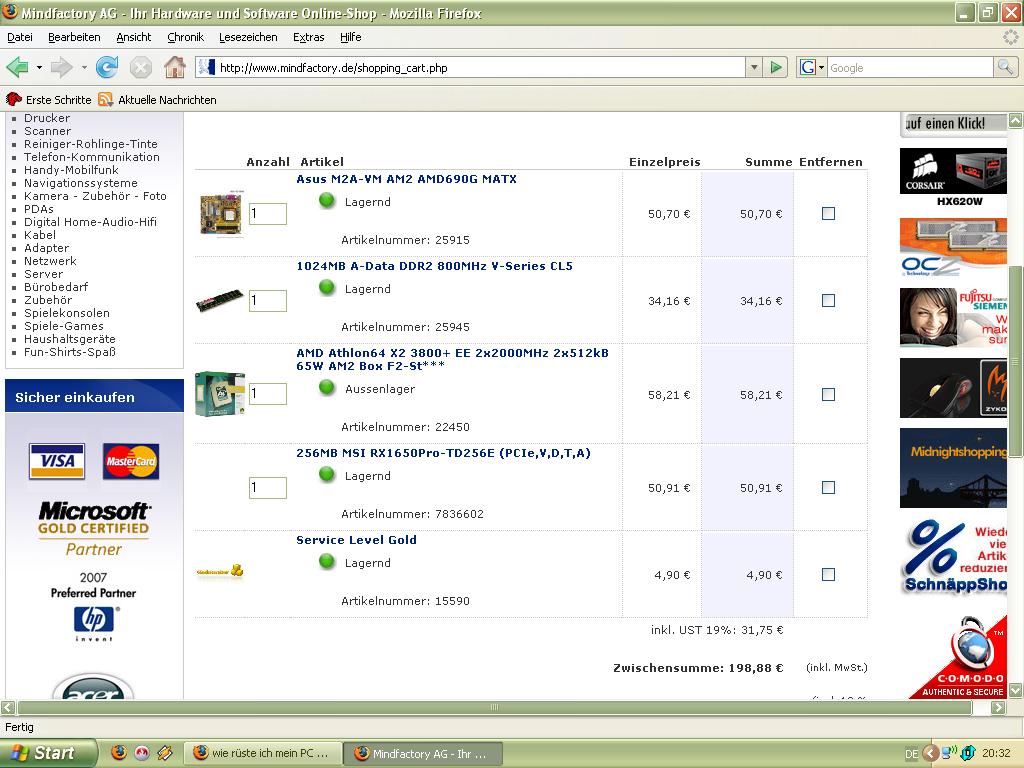
Task: Click the URL address field
Action: point(480,67)
